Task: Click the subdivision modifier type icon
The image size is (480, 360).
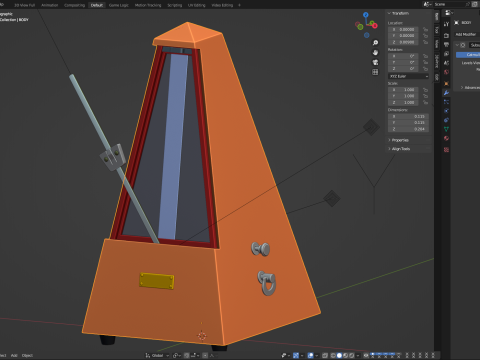Action: tap(463, 45)
